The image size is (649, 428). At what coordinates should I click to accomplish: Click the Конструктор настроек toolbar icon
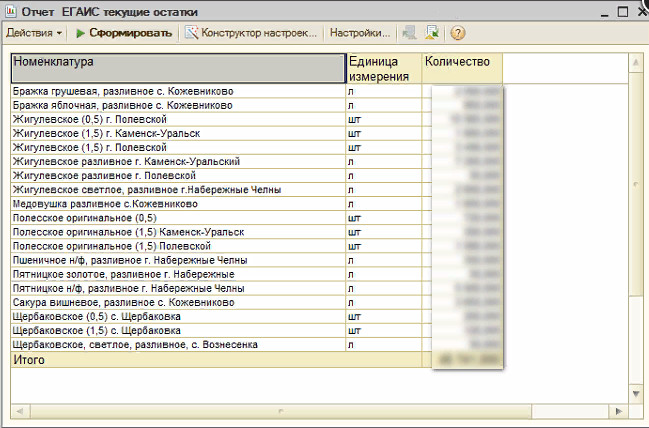point(192,33)
